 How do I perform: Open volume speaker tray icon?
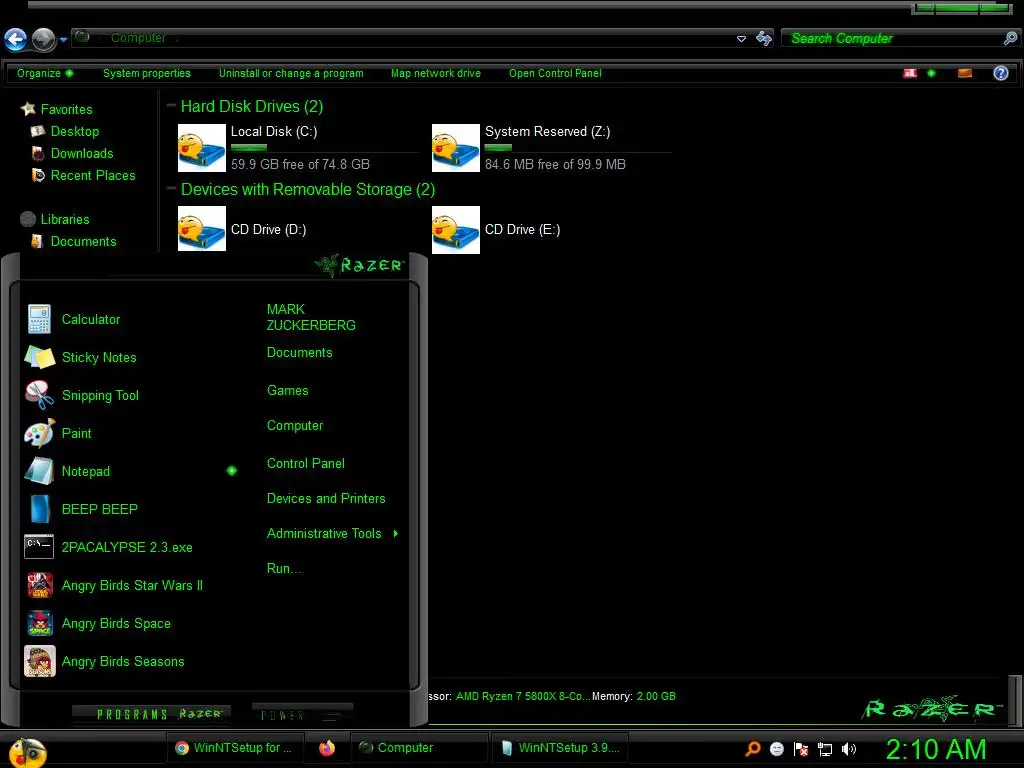pos(849,748)
